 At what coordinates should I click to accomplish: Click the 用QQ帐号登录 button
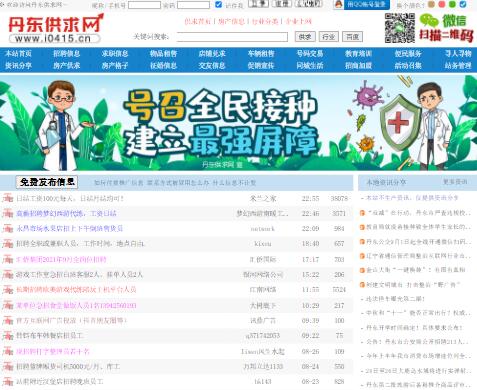tap(367, 4)
